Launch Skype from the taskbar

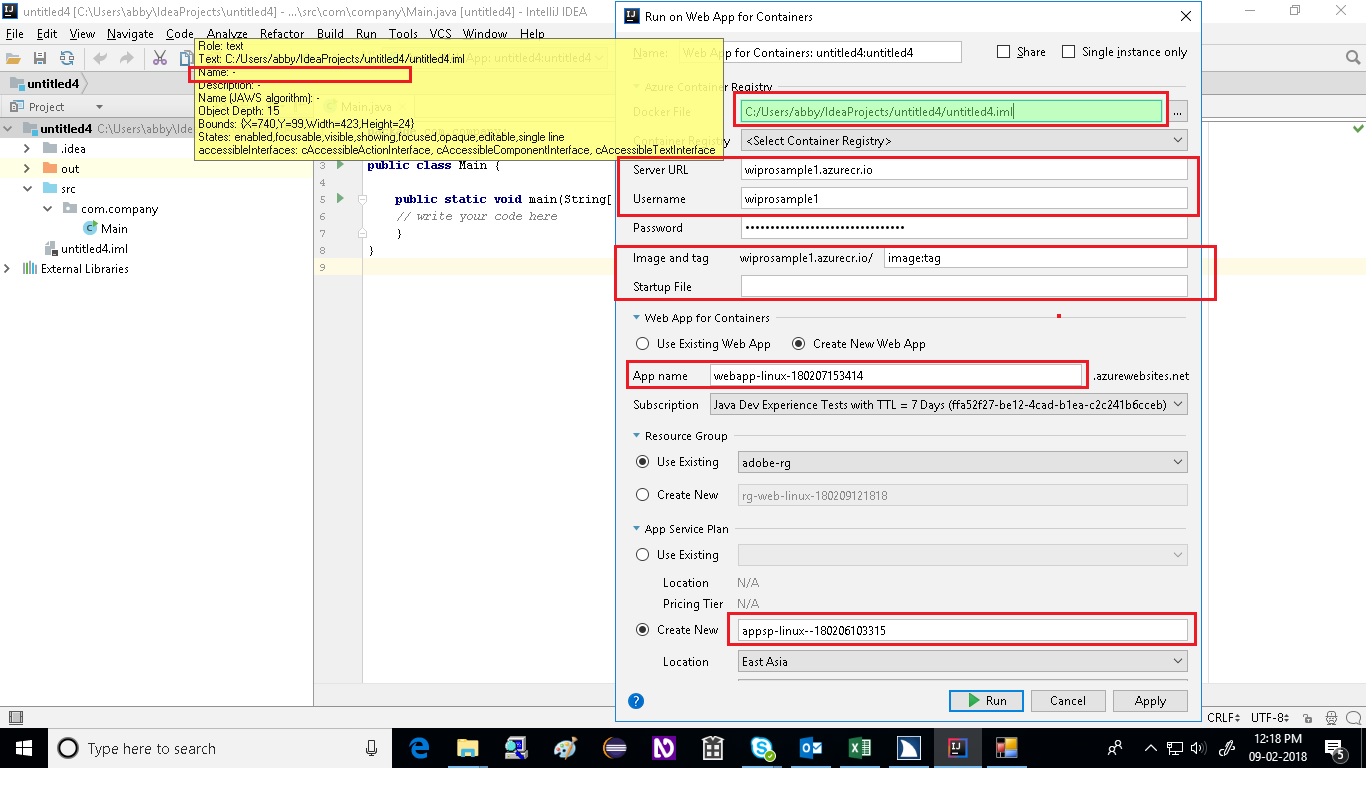click(762, 748)
